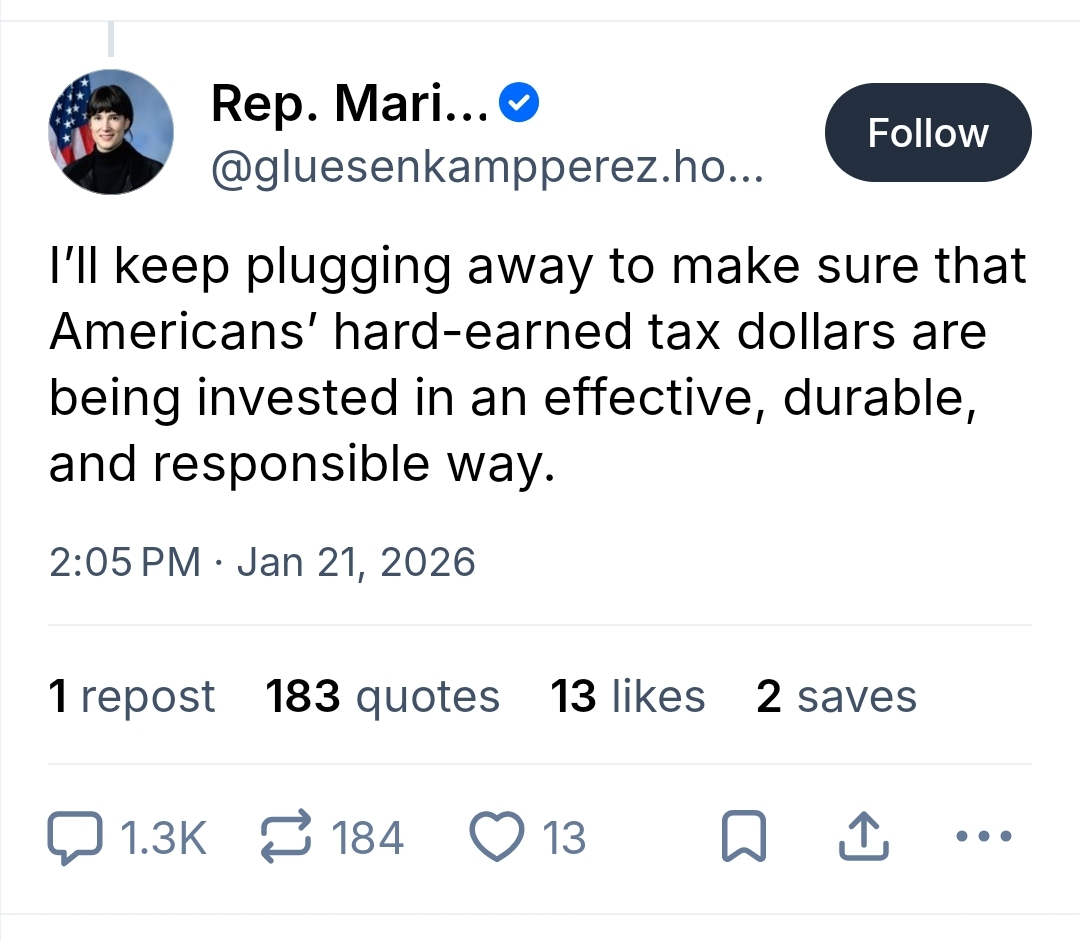View the 2 saves count
The image size is (1080, 941).
pyautogui.click(x=836, y=697)
